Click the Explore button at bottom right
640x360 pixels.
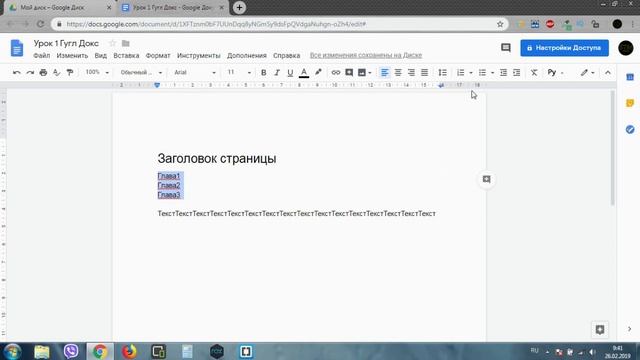click(x=600, y=330)
